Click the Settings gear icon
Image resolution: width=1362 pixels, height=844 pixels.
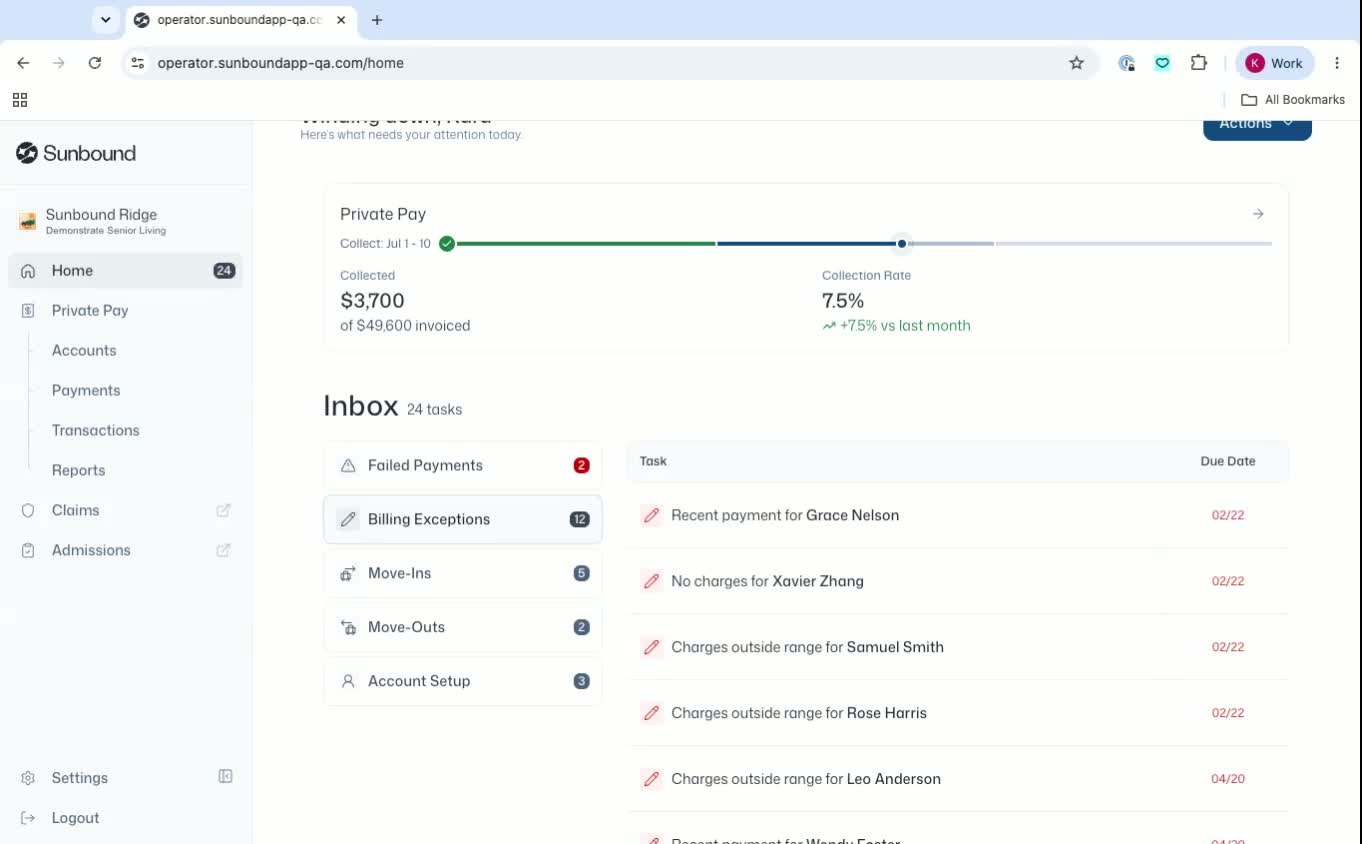click(x=28, y=778)
